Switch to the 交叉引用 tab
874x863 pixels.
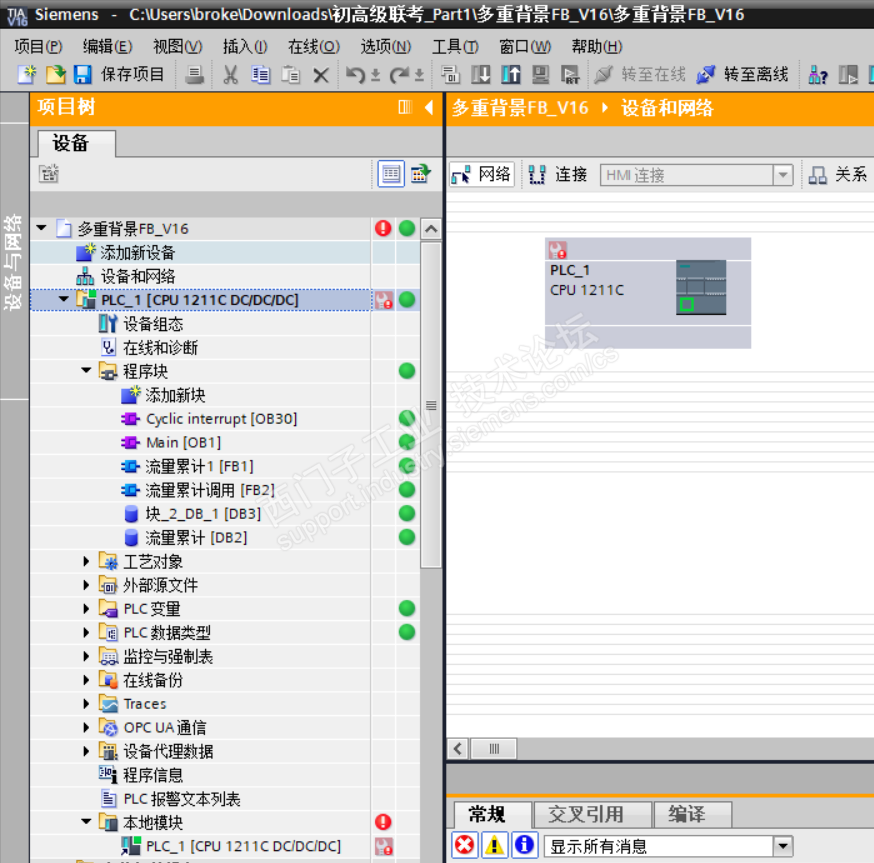click(x=593, y=814)
